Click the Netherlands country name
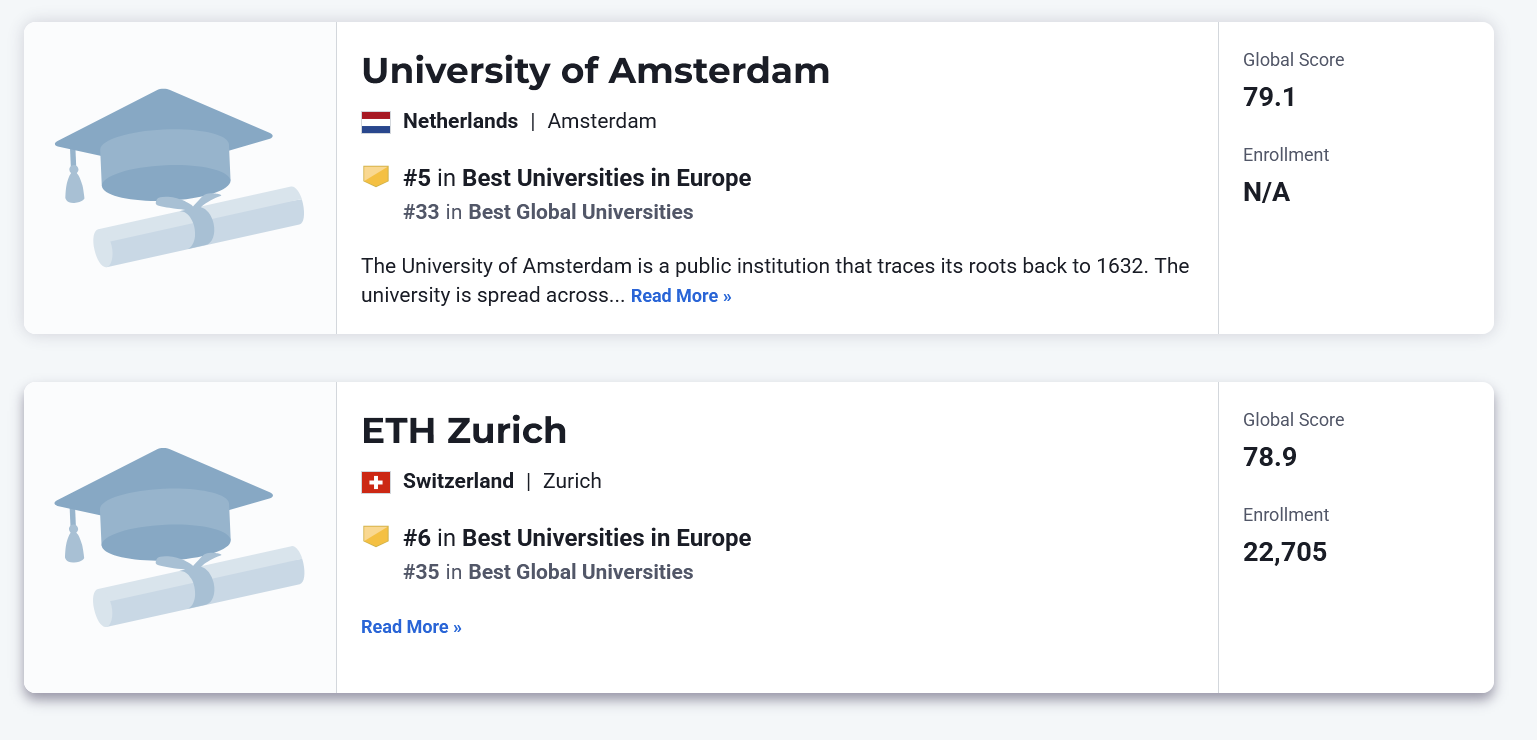 460,121
